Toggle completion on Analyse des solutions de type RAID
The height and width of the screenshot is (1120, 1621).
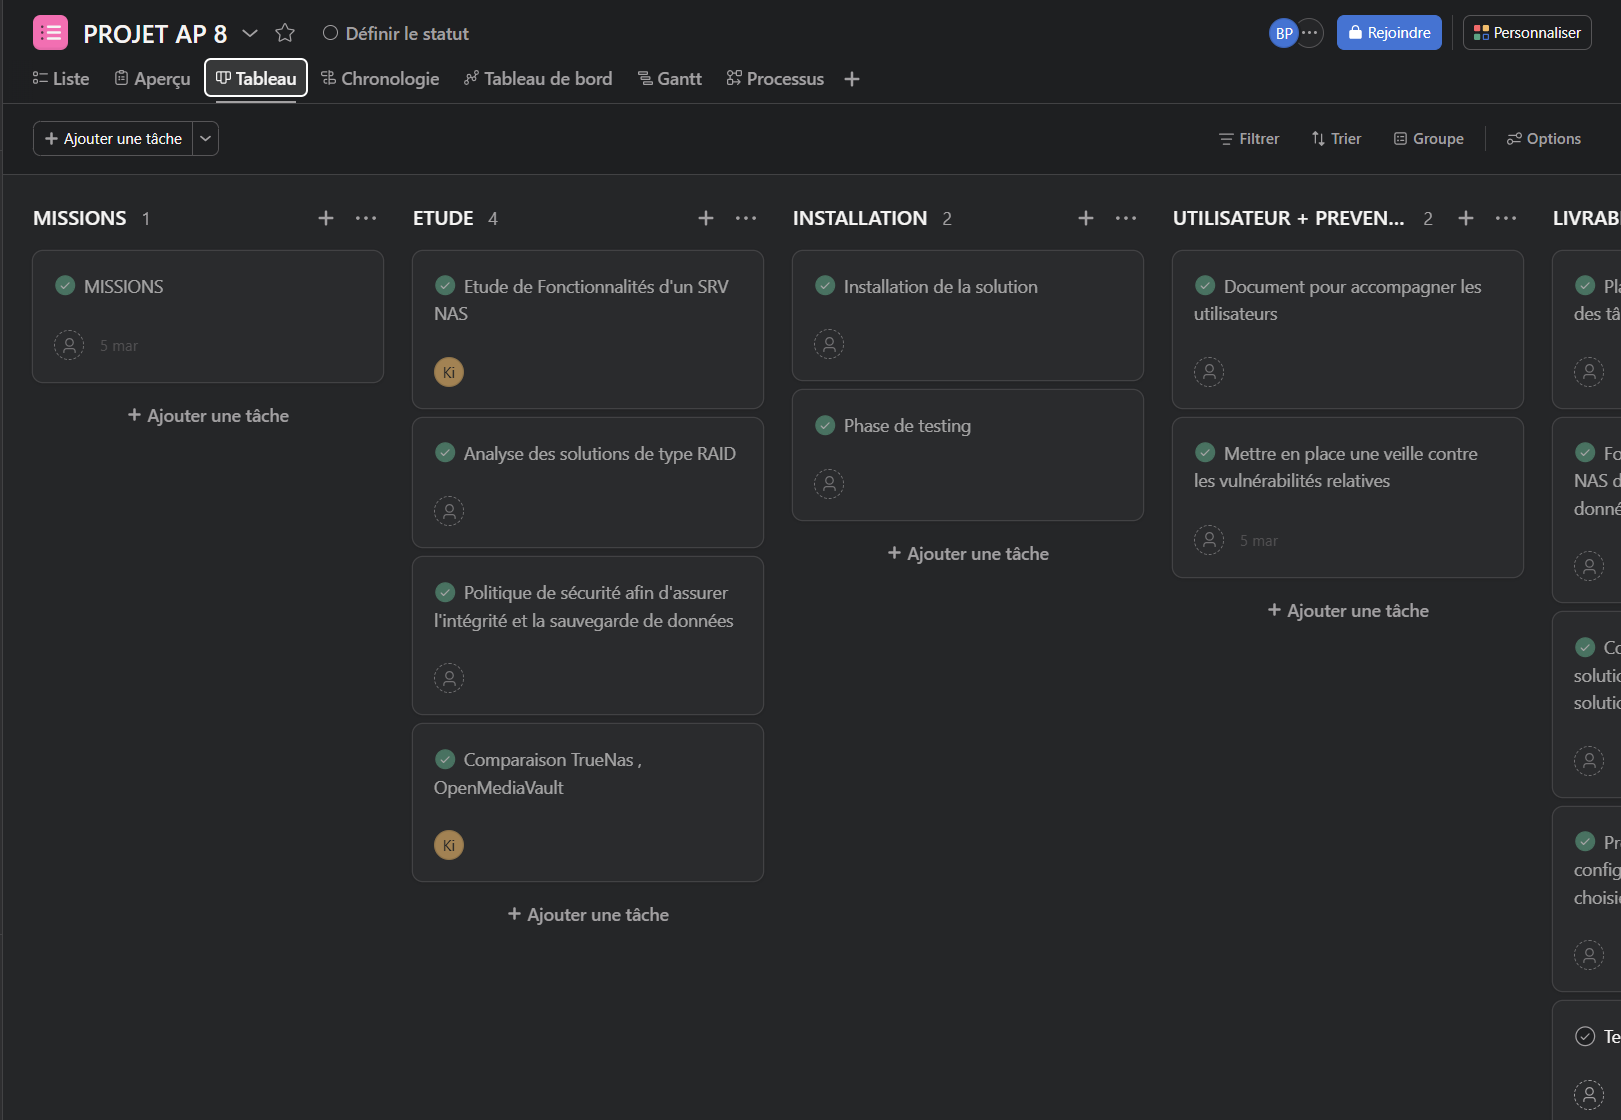point(446,453)
